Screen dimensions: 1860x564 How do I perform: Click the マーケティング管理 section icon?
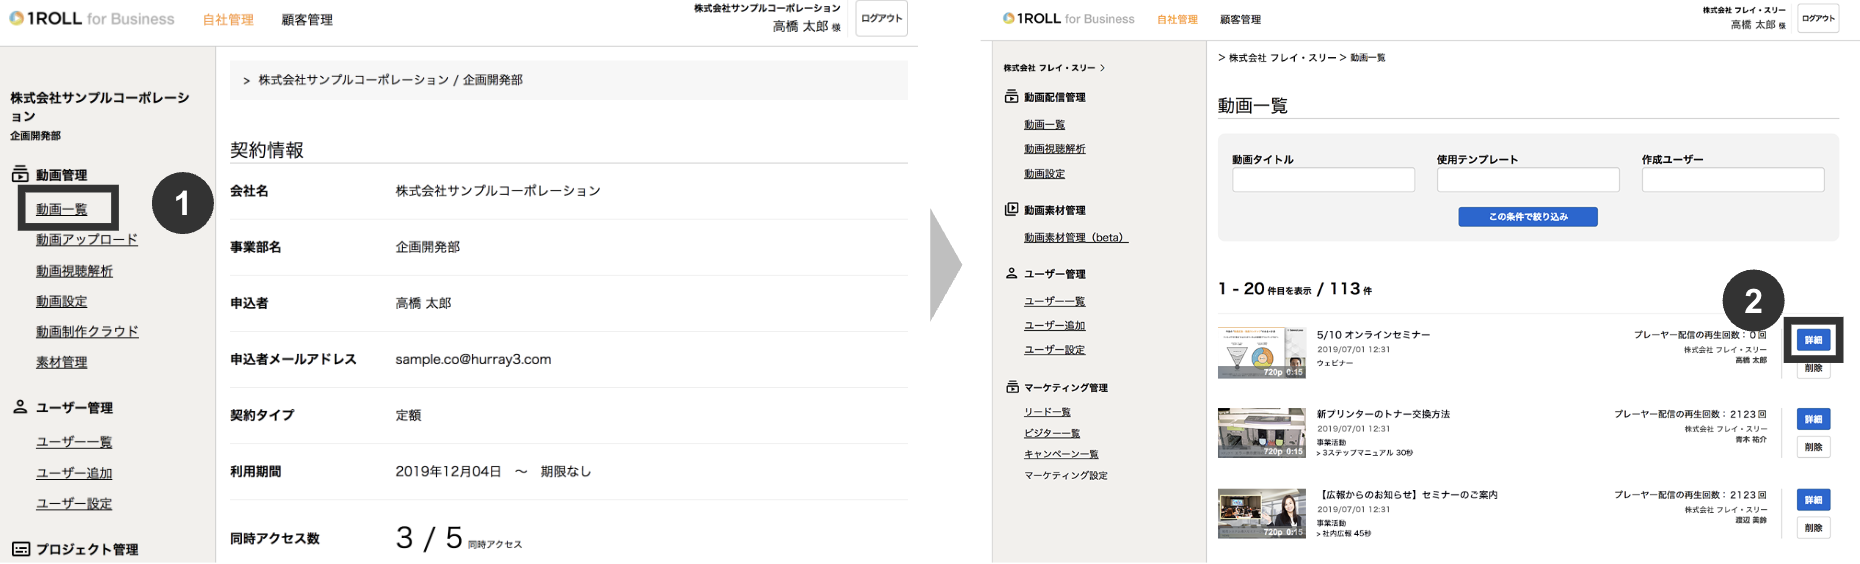tap(1011, 387)
